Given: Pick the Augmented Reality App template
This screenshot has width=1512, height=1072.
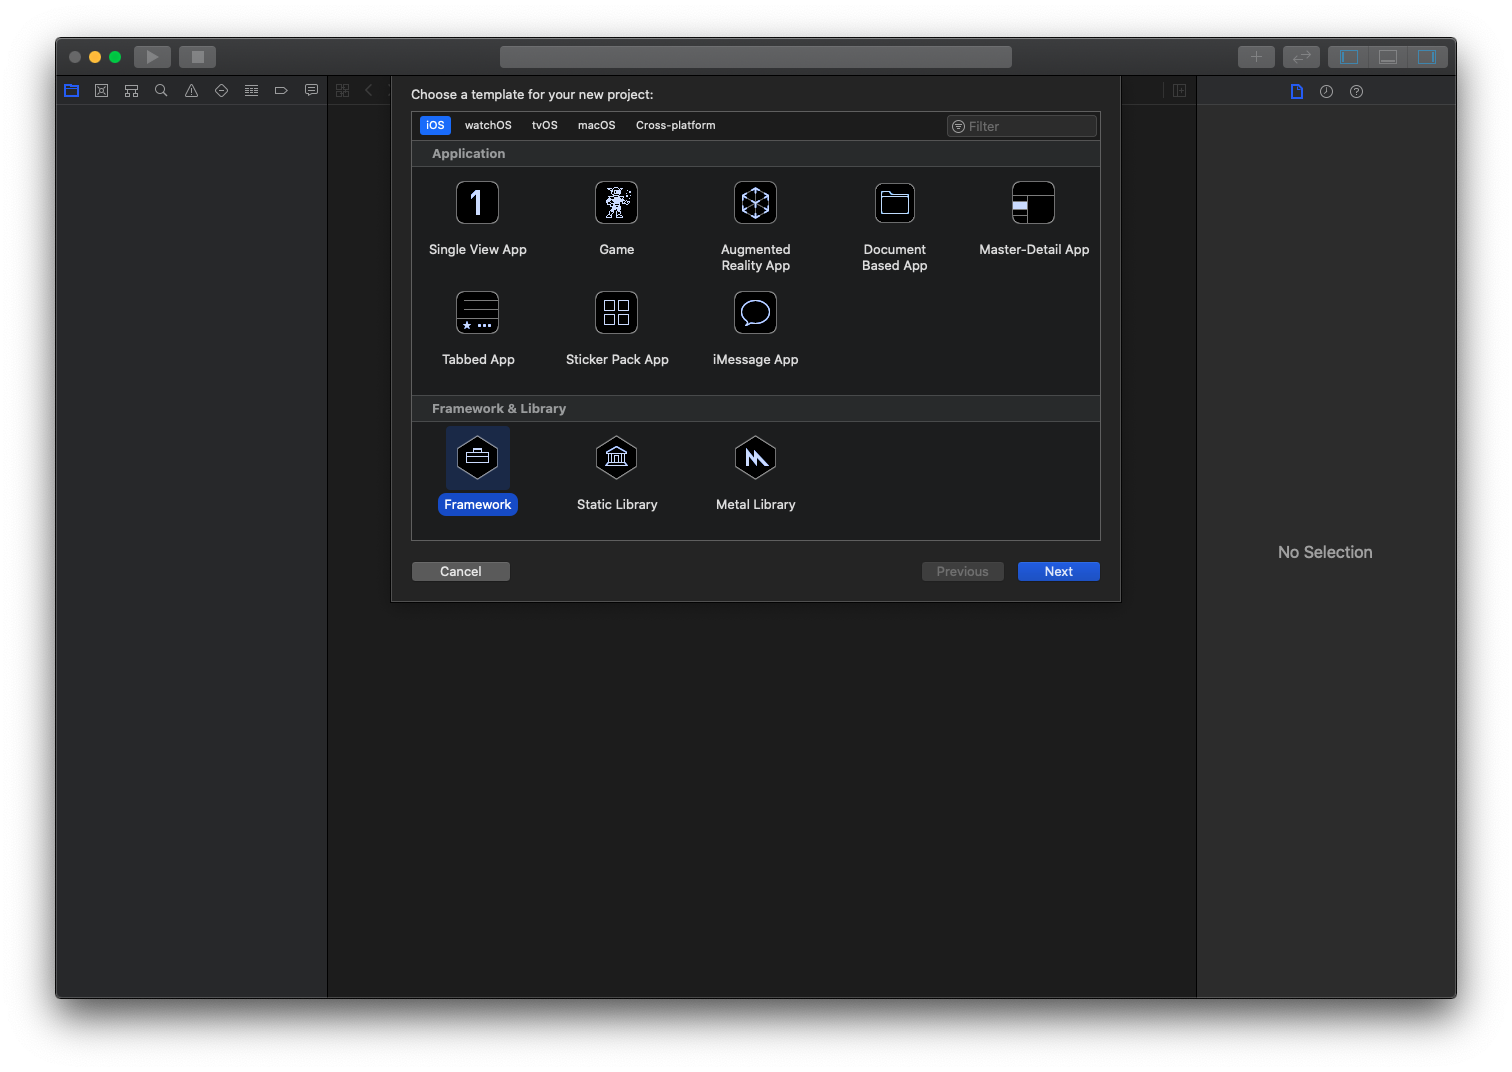Looking at the screenshot, I should [x=755, y=203].
